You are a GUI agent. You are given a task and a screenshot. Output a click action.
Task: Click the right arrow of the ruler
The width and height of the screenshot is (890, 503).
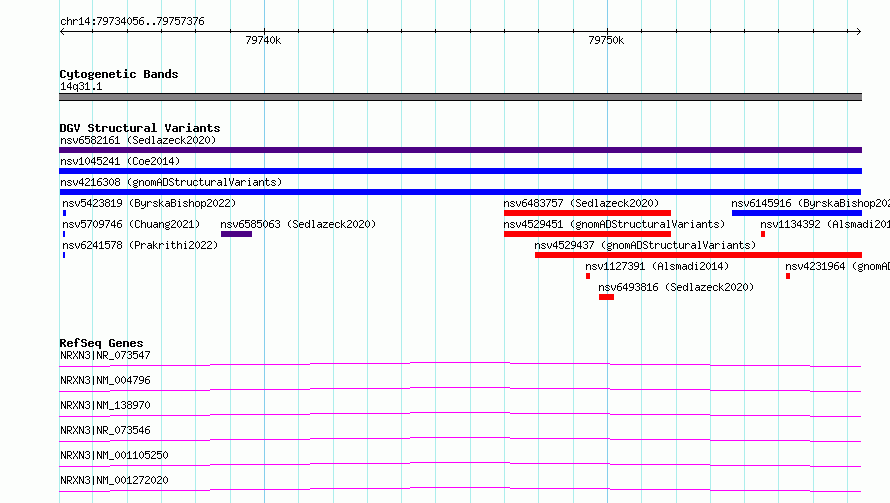pyautogui.click(x=859, y=31)
